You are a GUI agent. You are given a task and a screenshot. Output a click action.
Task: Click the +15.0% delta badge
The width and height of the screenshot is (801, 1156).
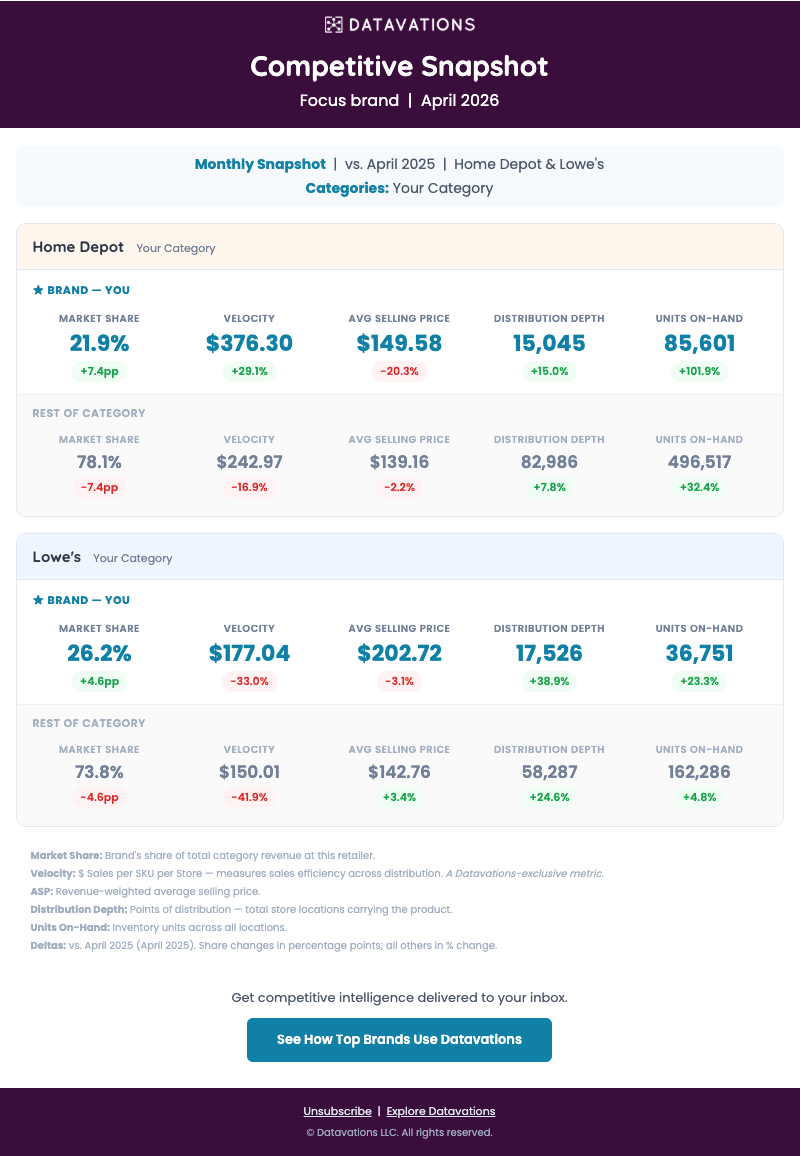coord(549,372)
